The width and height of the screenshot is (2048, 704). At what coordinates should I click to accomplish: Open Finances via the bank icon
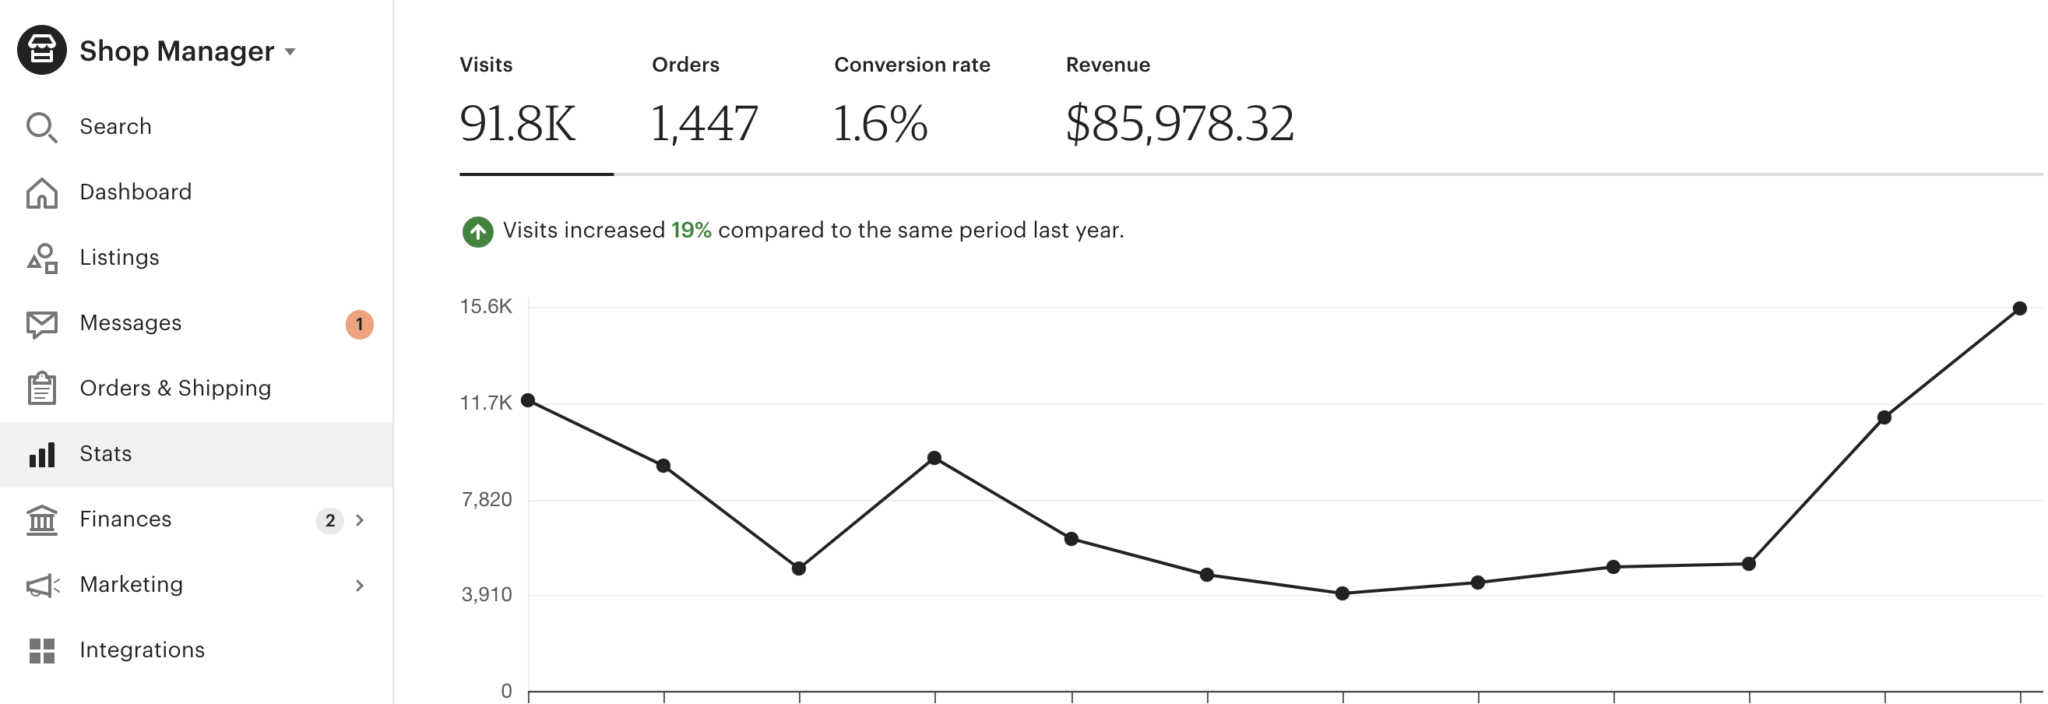(41, 519)
